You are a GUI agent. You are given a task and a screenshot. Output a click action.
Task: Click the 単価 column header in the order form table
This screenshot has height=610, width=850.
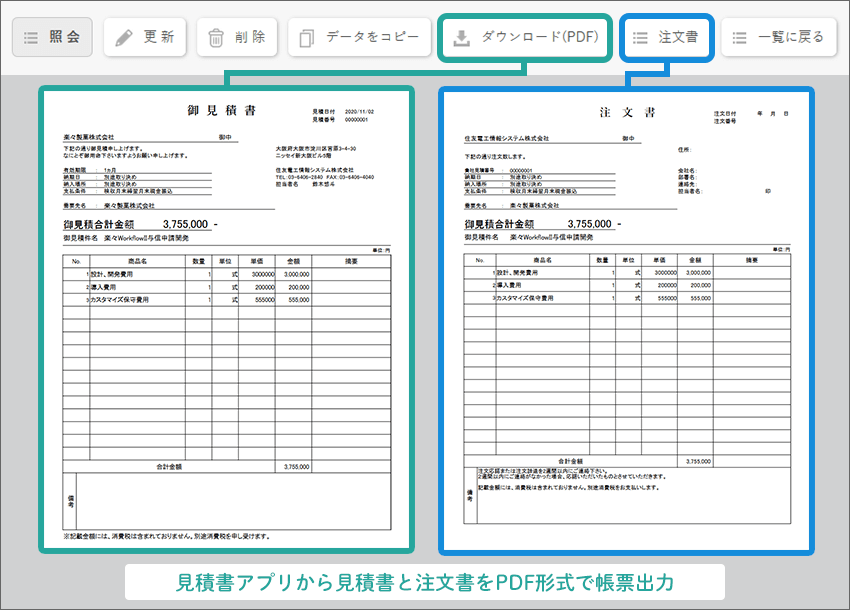point(659,260)
